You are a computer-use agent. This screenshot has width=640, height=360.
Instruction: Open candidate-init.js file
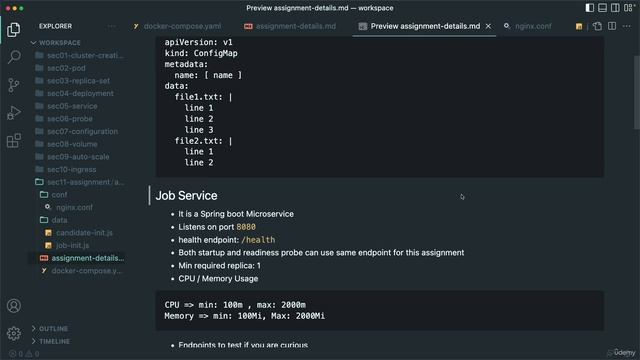pyautogui.click(x=79, y=233)
